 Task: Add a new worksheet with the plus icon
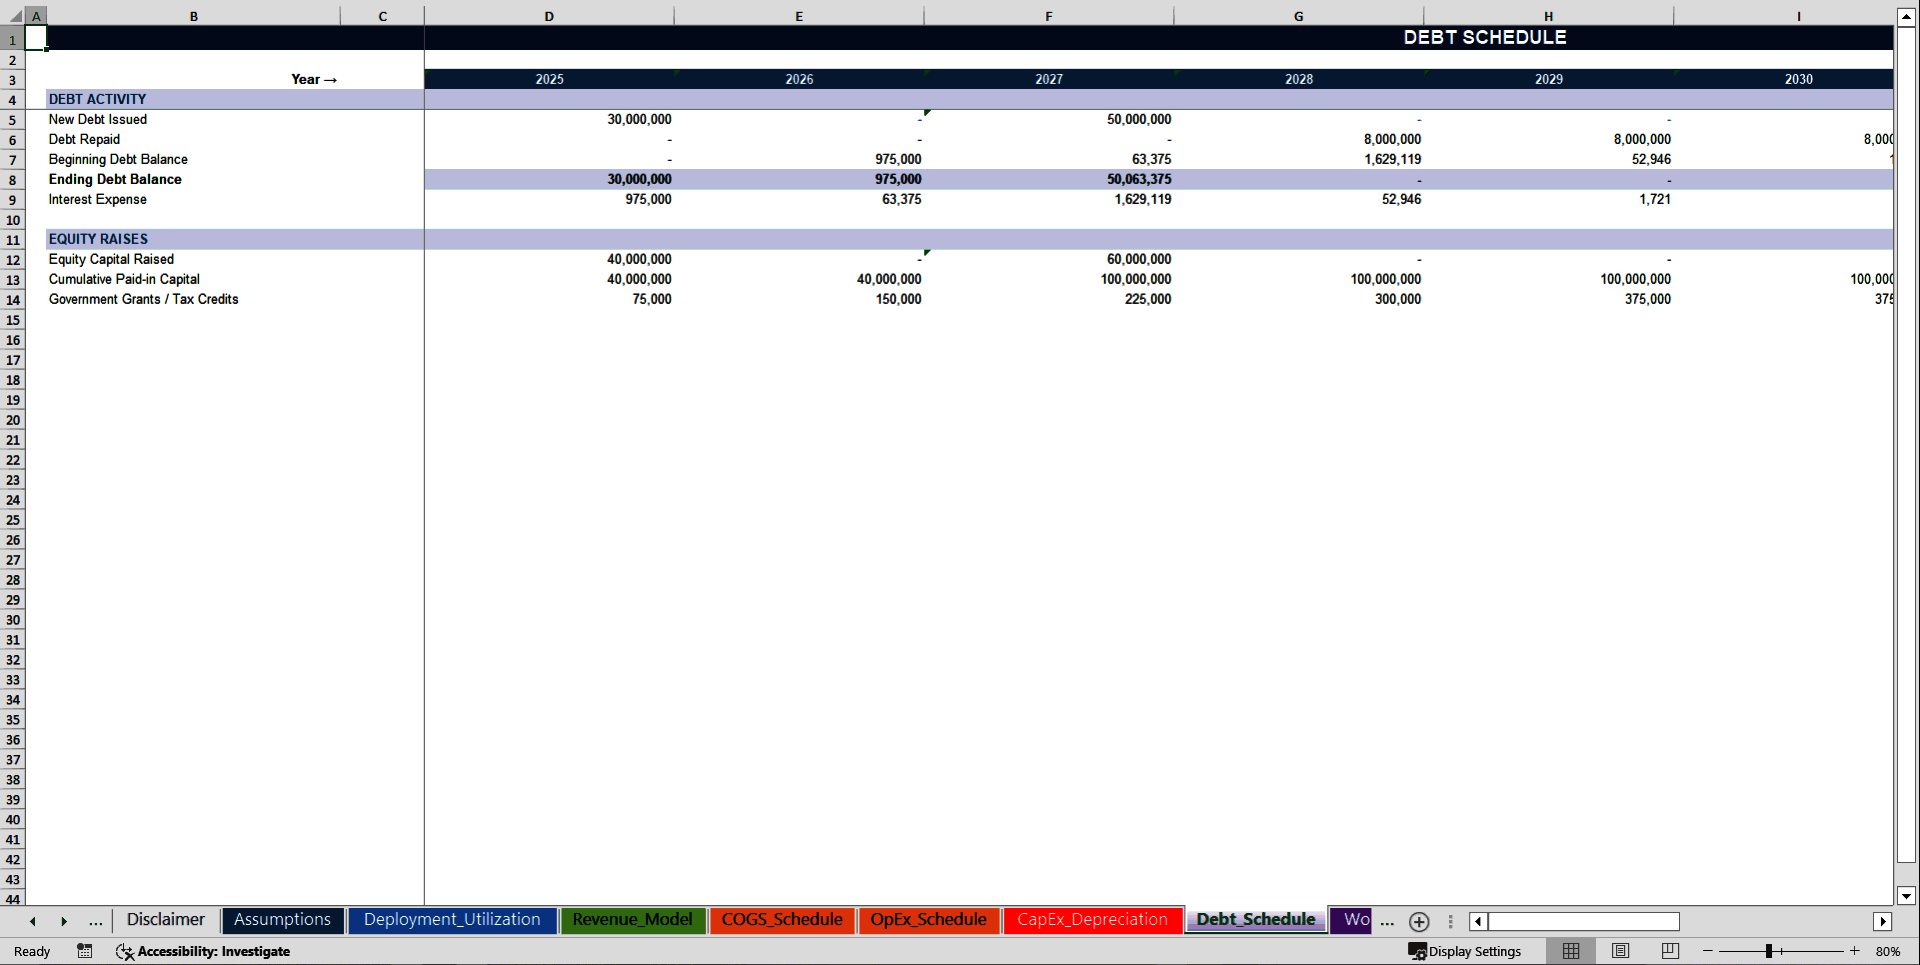point(1419,921)
